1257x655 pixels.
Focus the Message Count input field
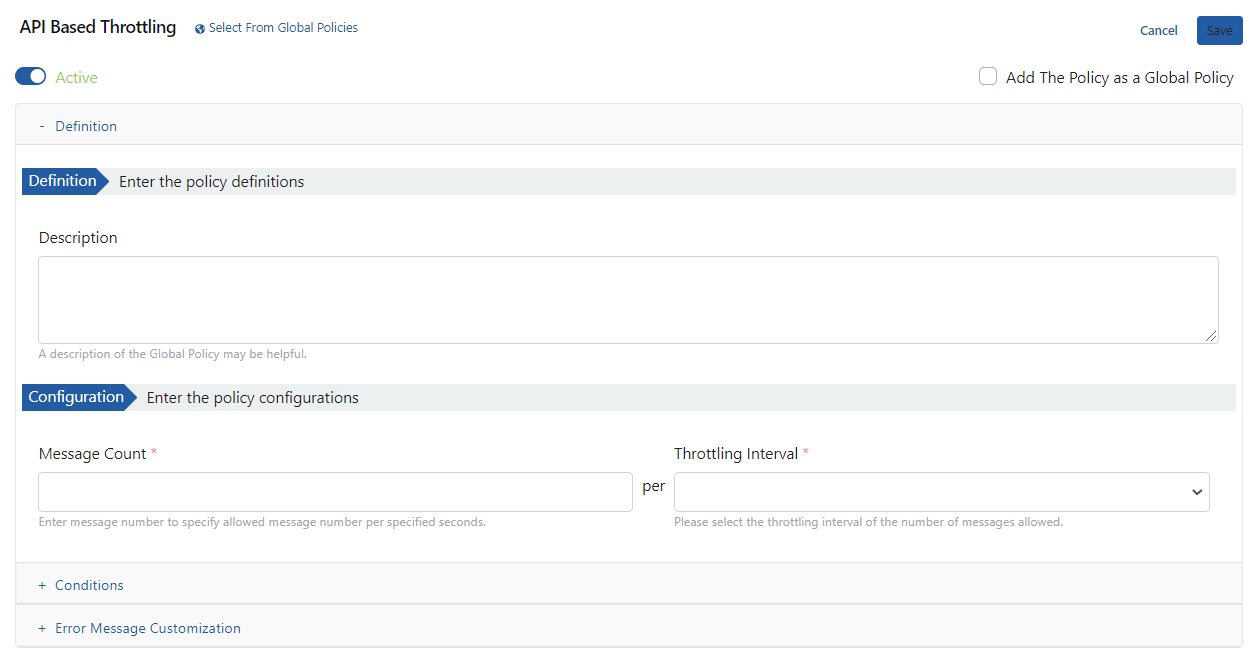click(335, 492)
